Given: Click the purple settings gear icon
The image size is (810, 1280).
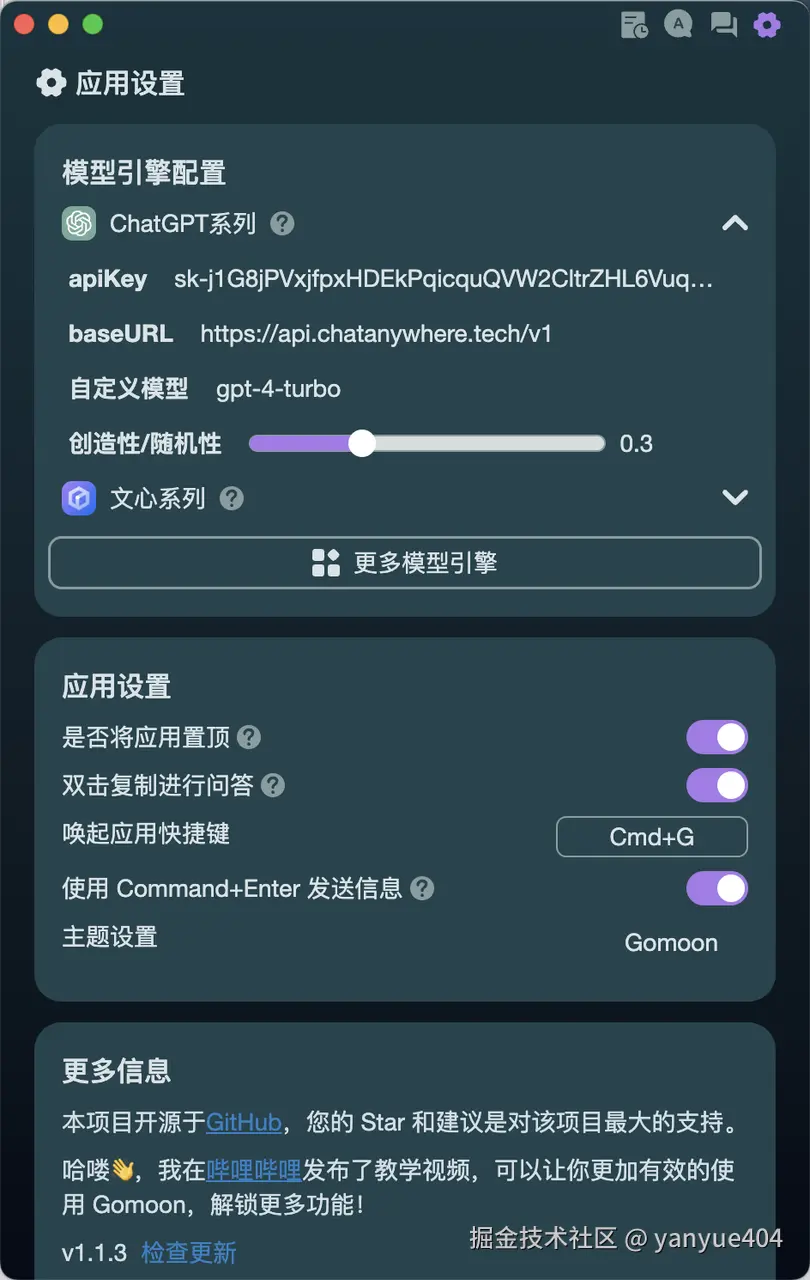Looking at the screenshot, I should tap(767, 25).
